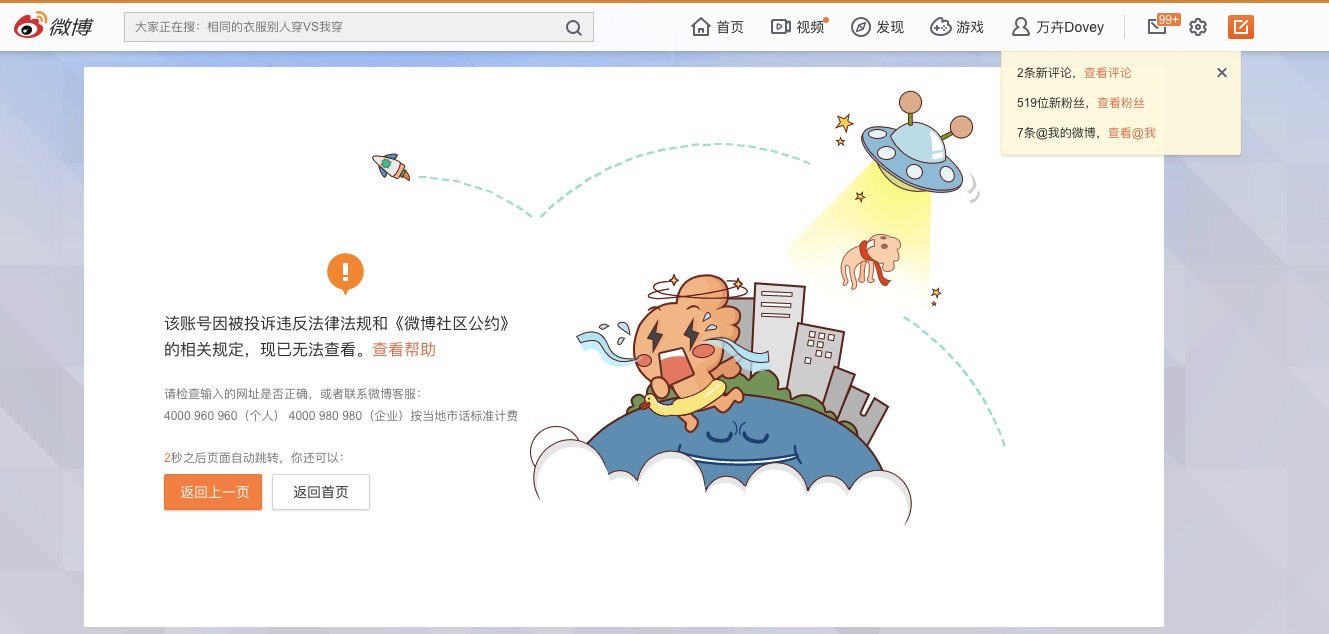Click the 返回上一页 button
Screen dimensions: 1329x634
pyautogui.click(x=213, y=492)
